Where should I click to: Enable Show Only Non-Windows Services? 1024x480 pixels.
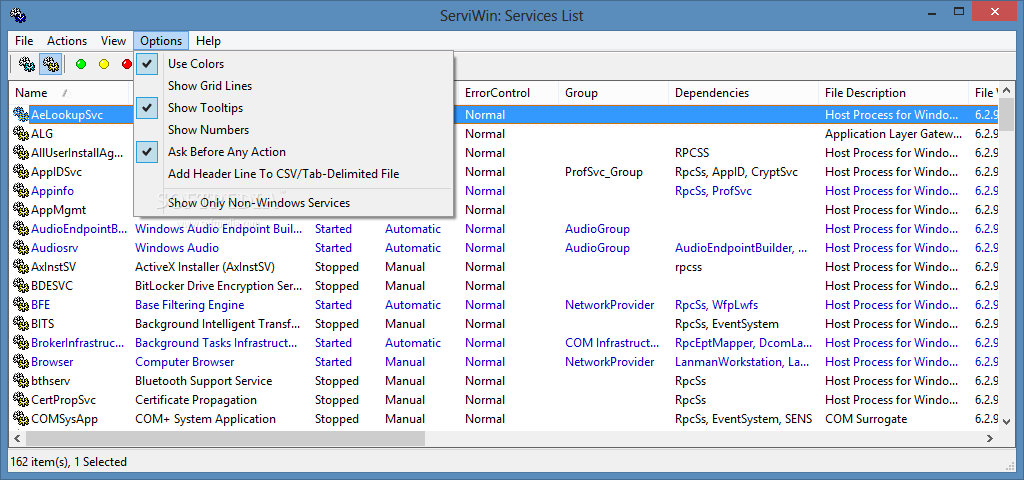[x=293, y=203]
